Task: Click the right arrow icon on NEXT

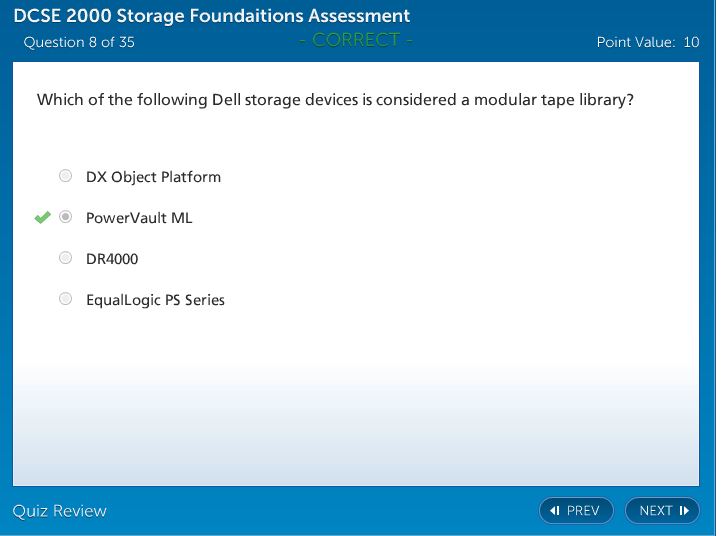Action: [x=684, y=511]
